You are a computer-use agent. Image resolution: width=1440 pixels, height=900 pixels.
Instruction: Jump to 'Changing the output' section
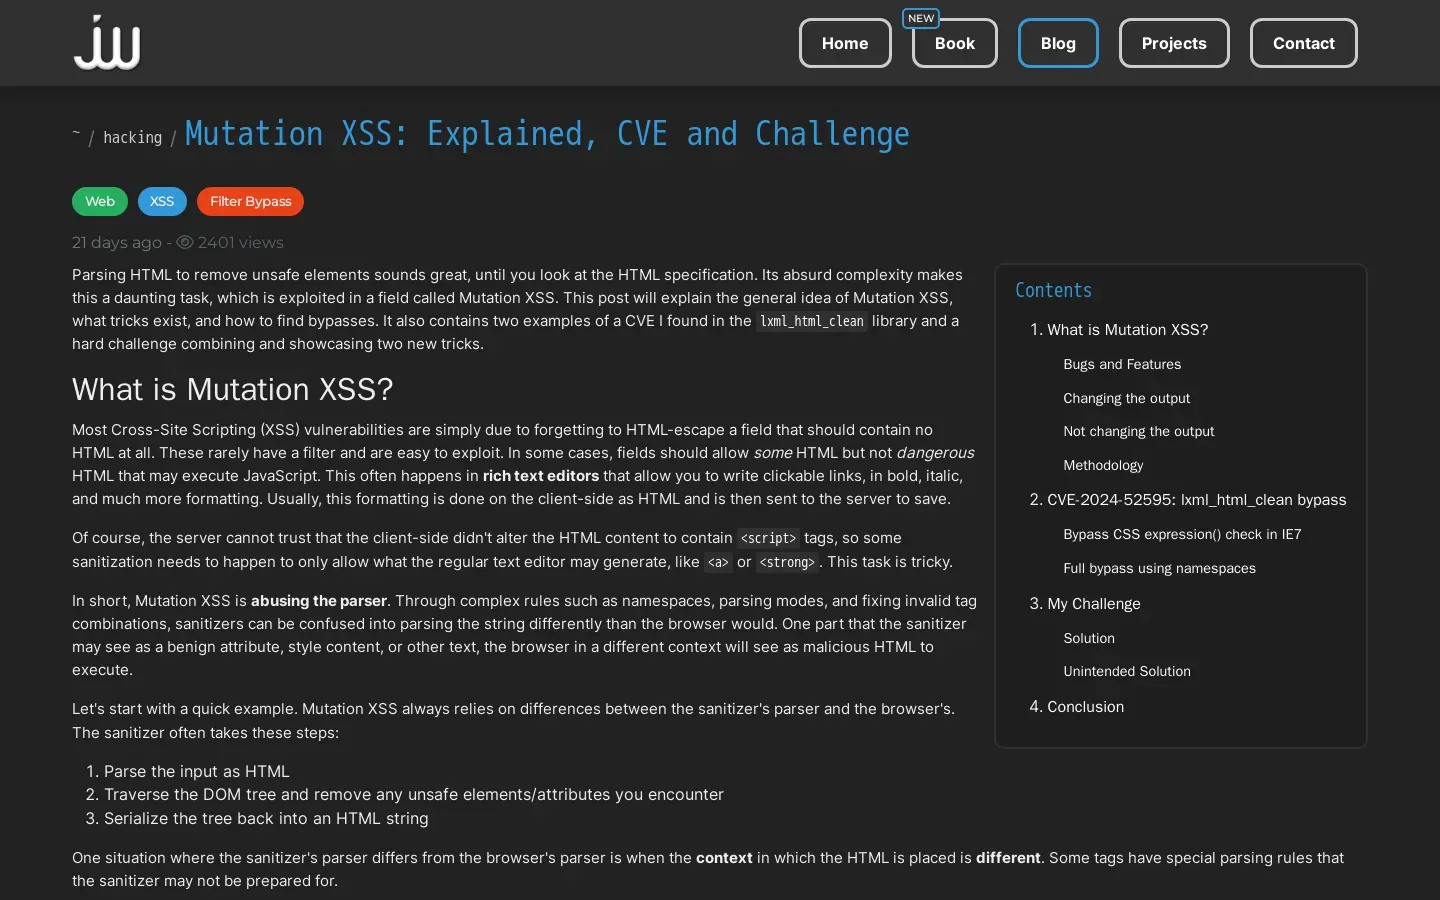point(1126,398)
